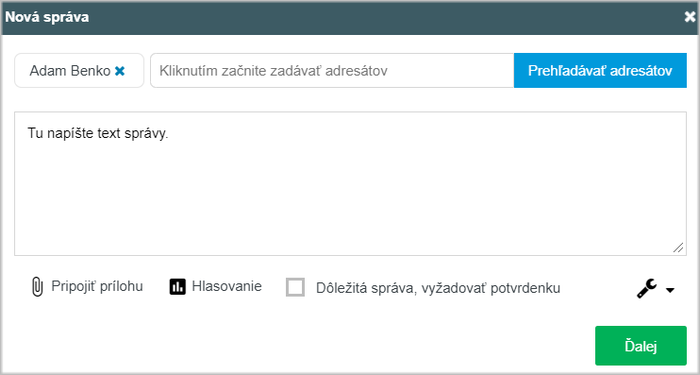
Task: Open the Hlasovanie voting option label
Action: point(227,286)
